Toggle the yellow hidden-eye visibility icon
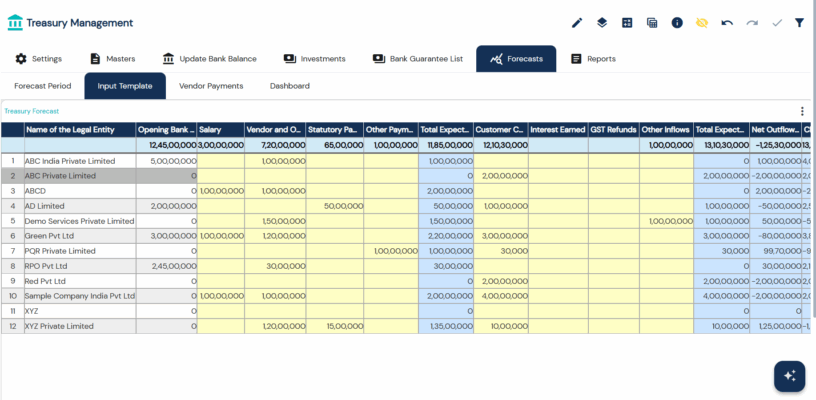Viewport: 816px width, 400px height. click(702, 22)
